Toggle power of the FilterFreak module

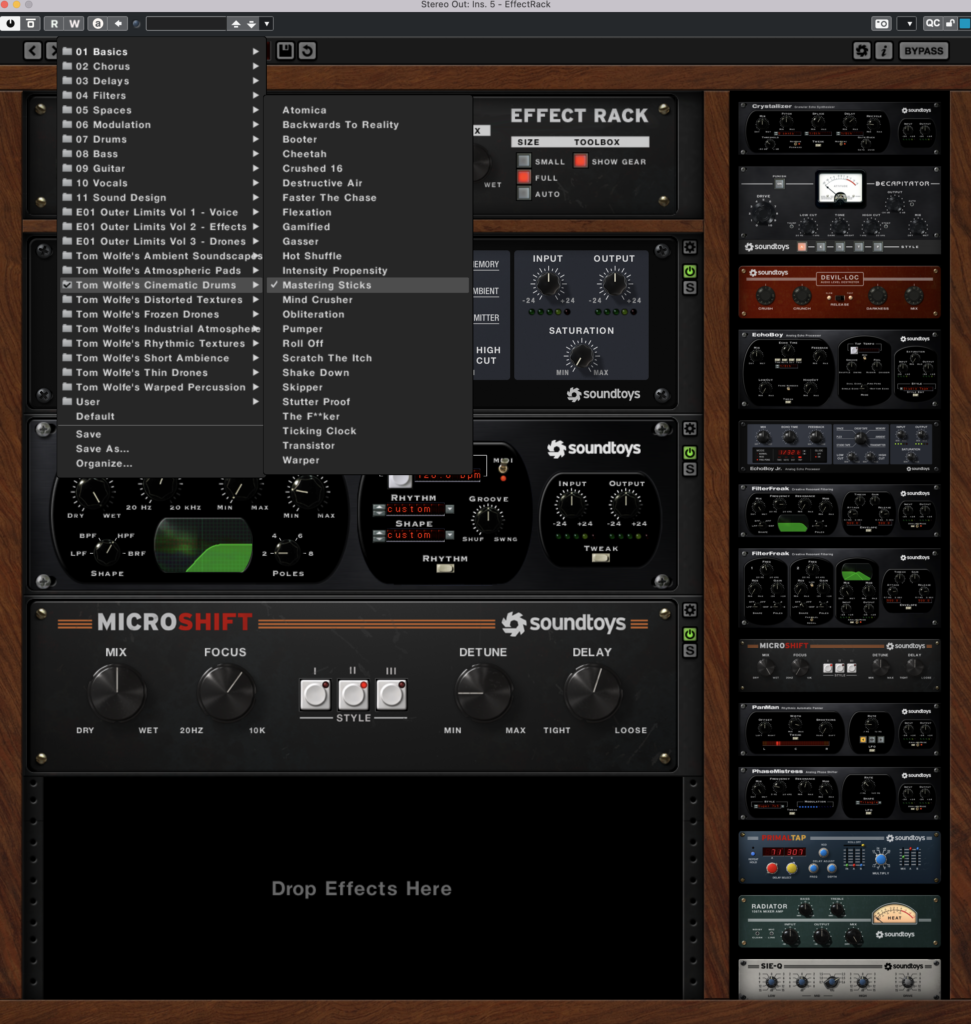pyautogui.click(x=690, y=453)
